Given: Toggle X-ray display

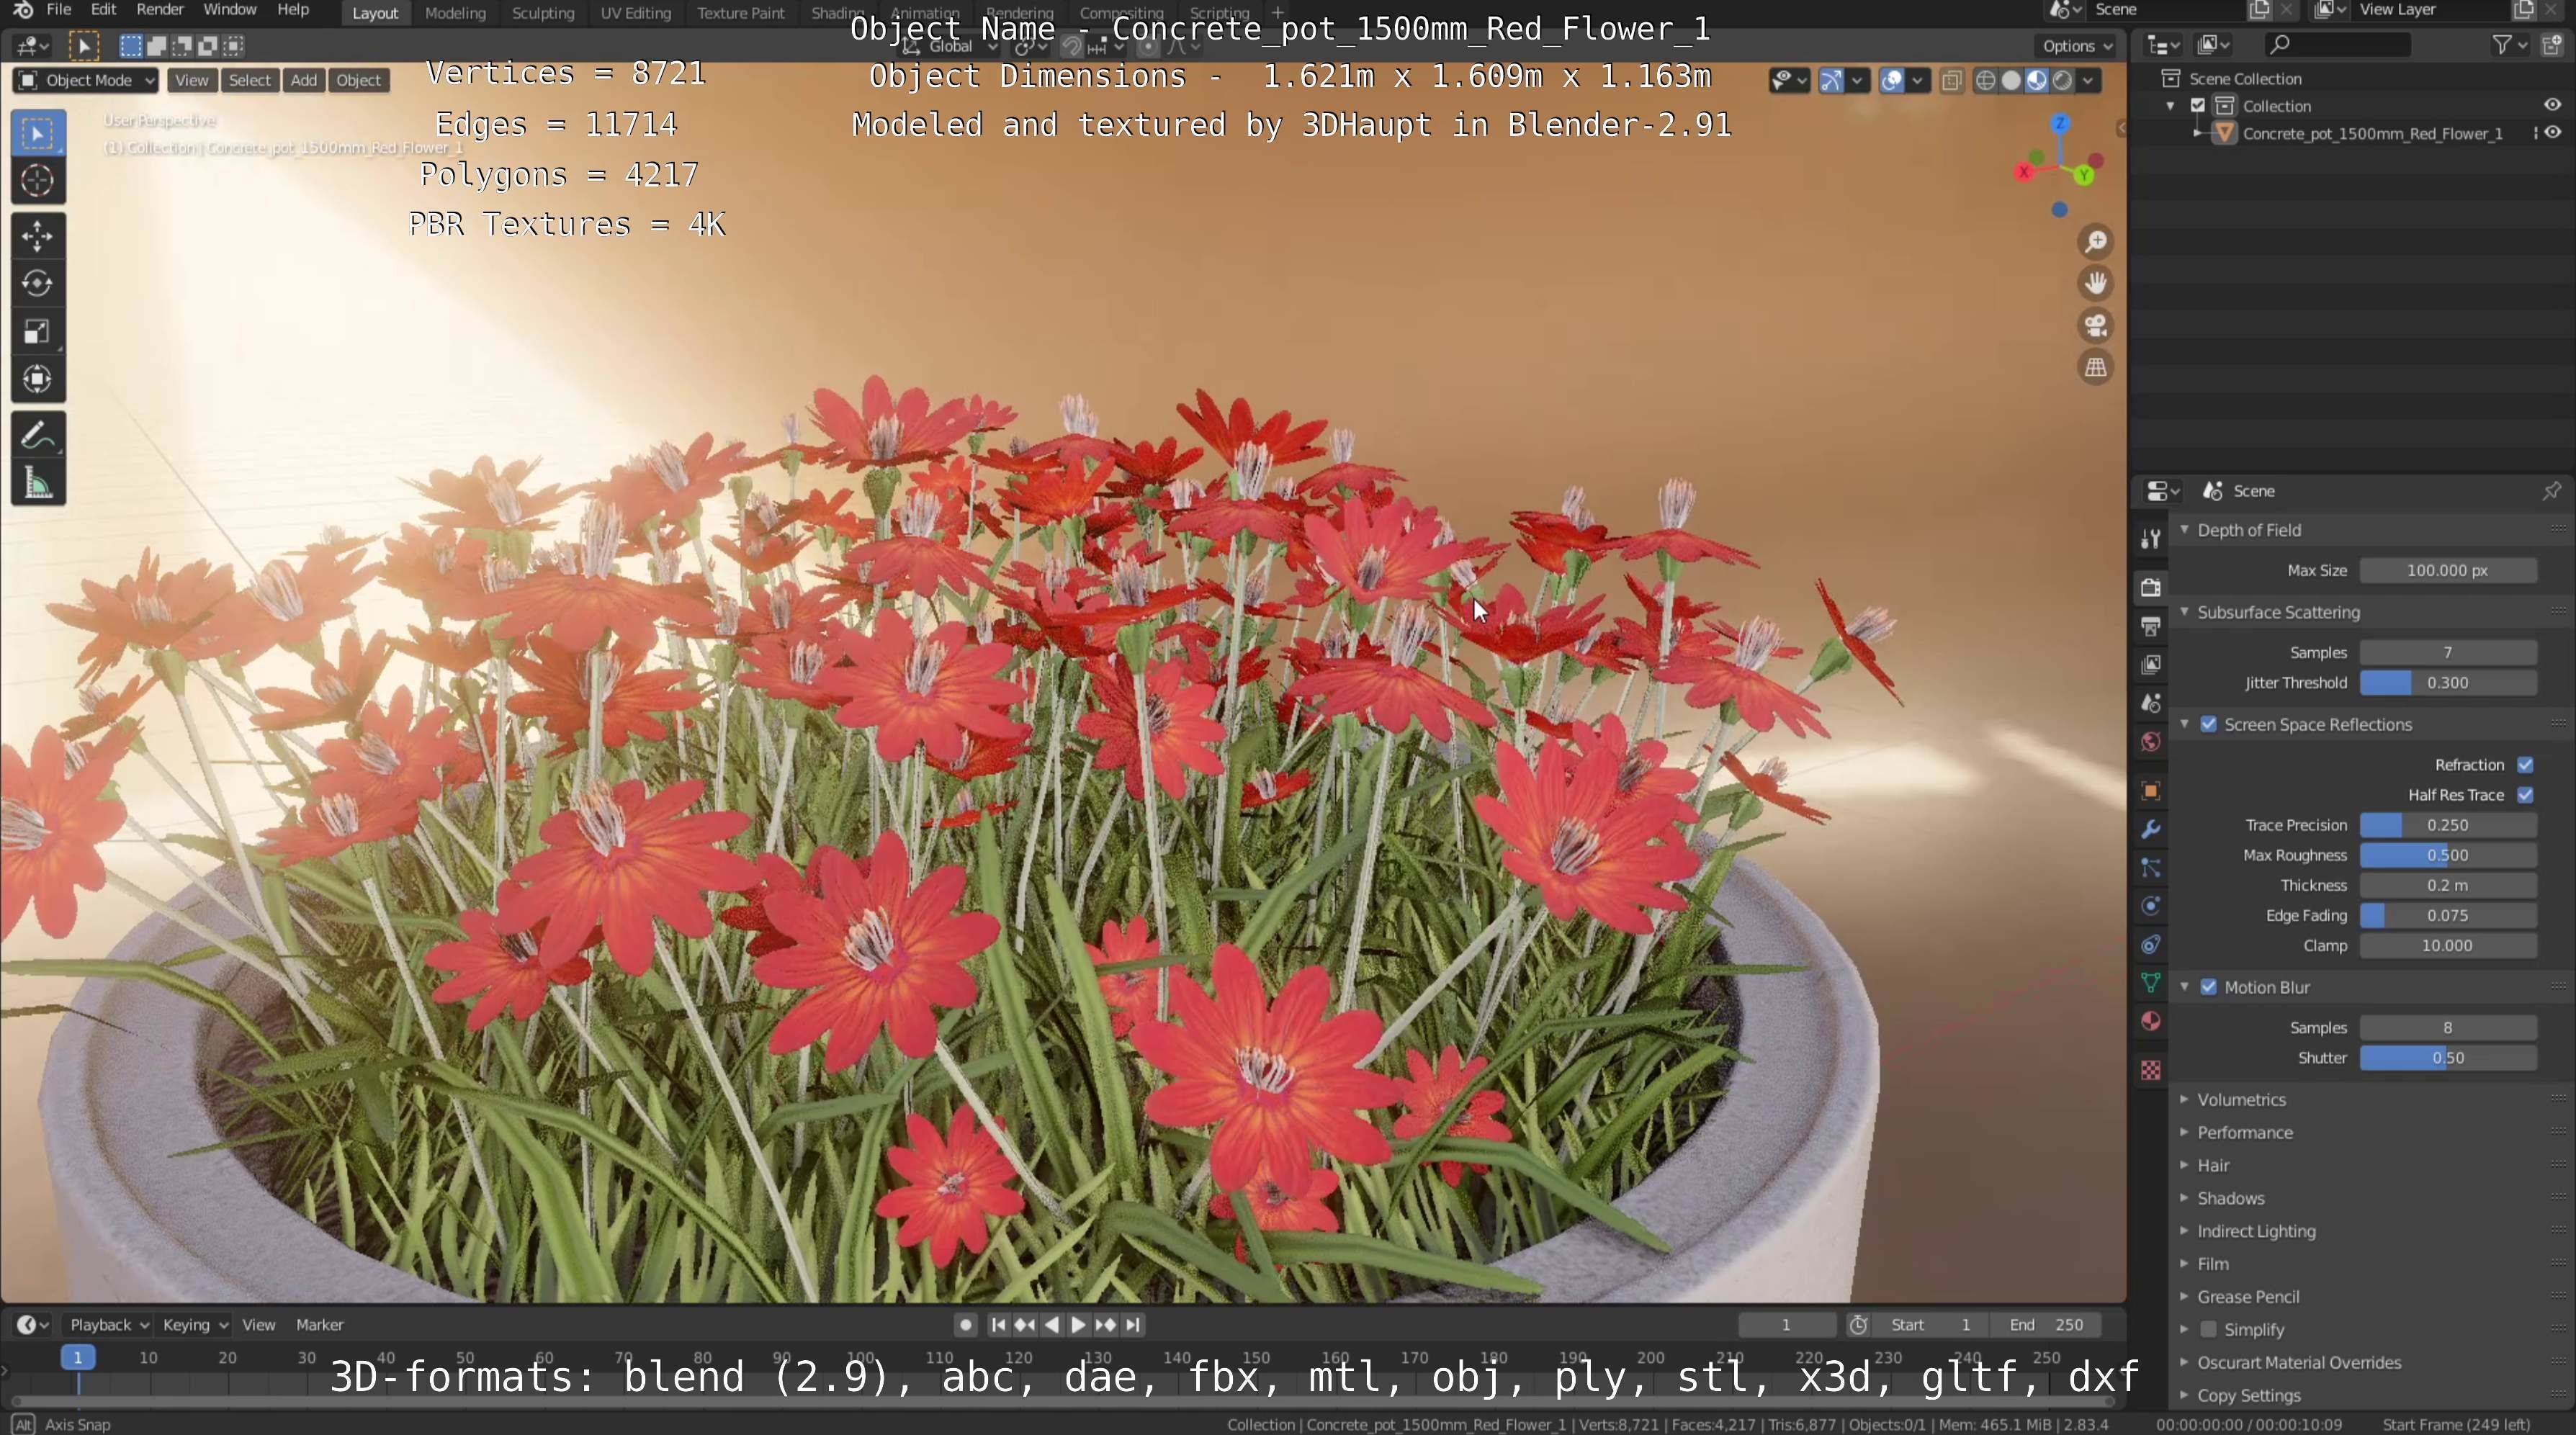Looking at the screenshot, I should coord(1951,81).
